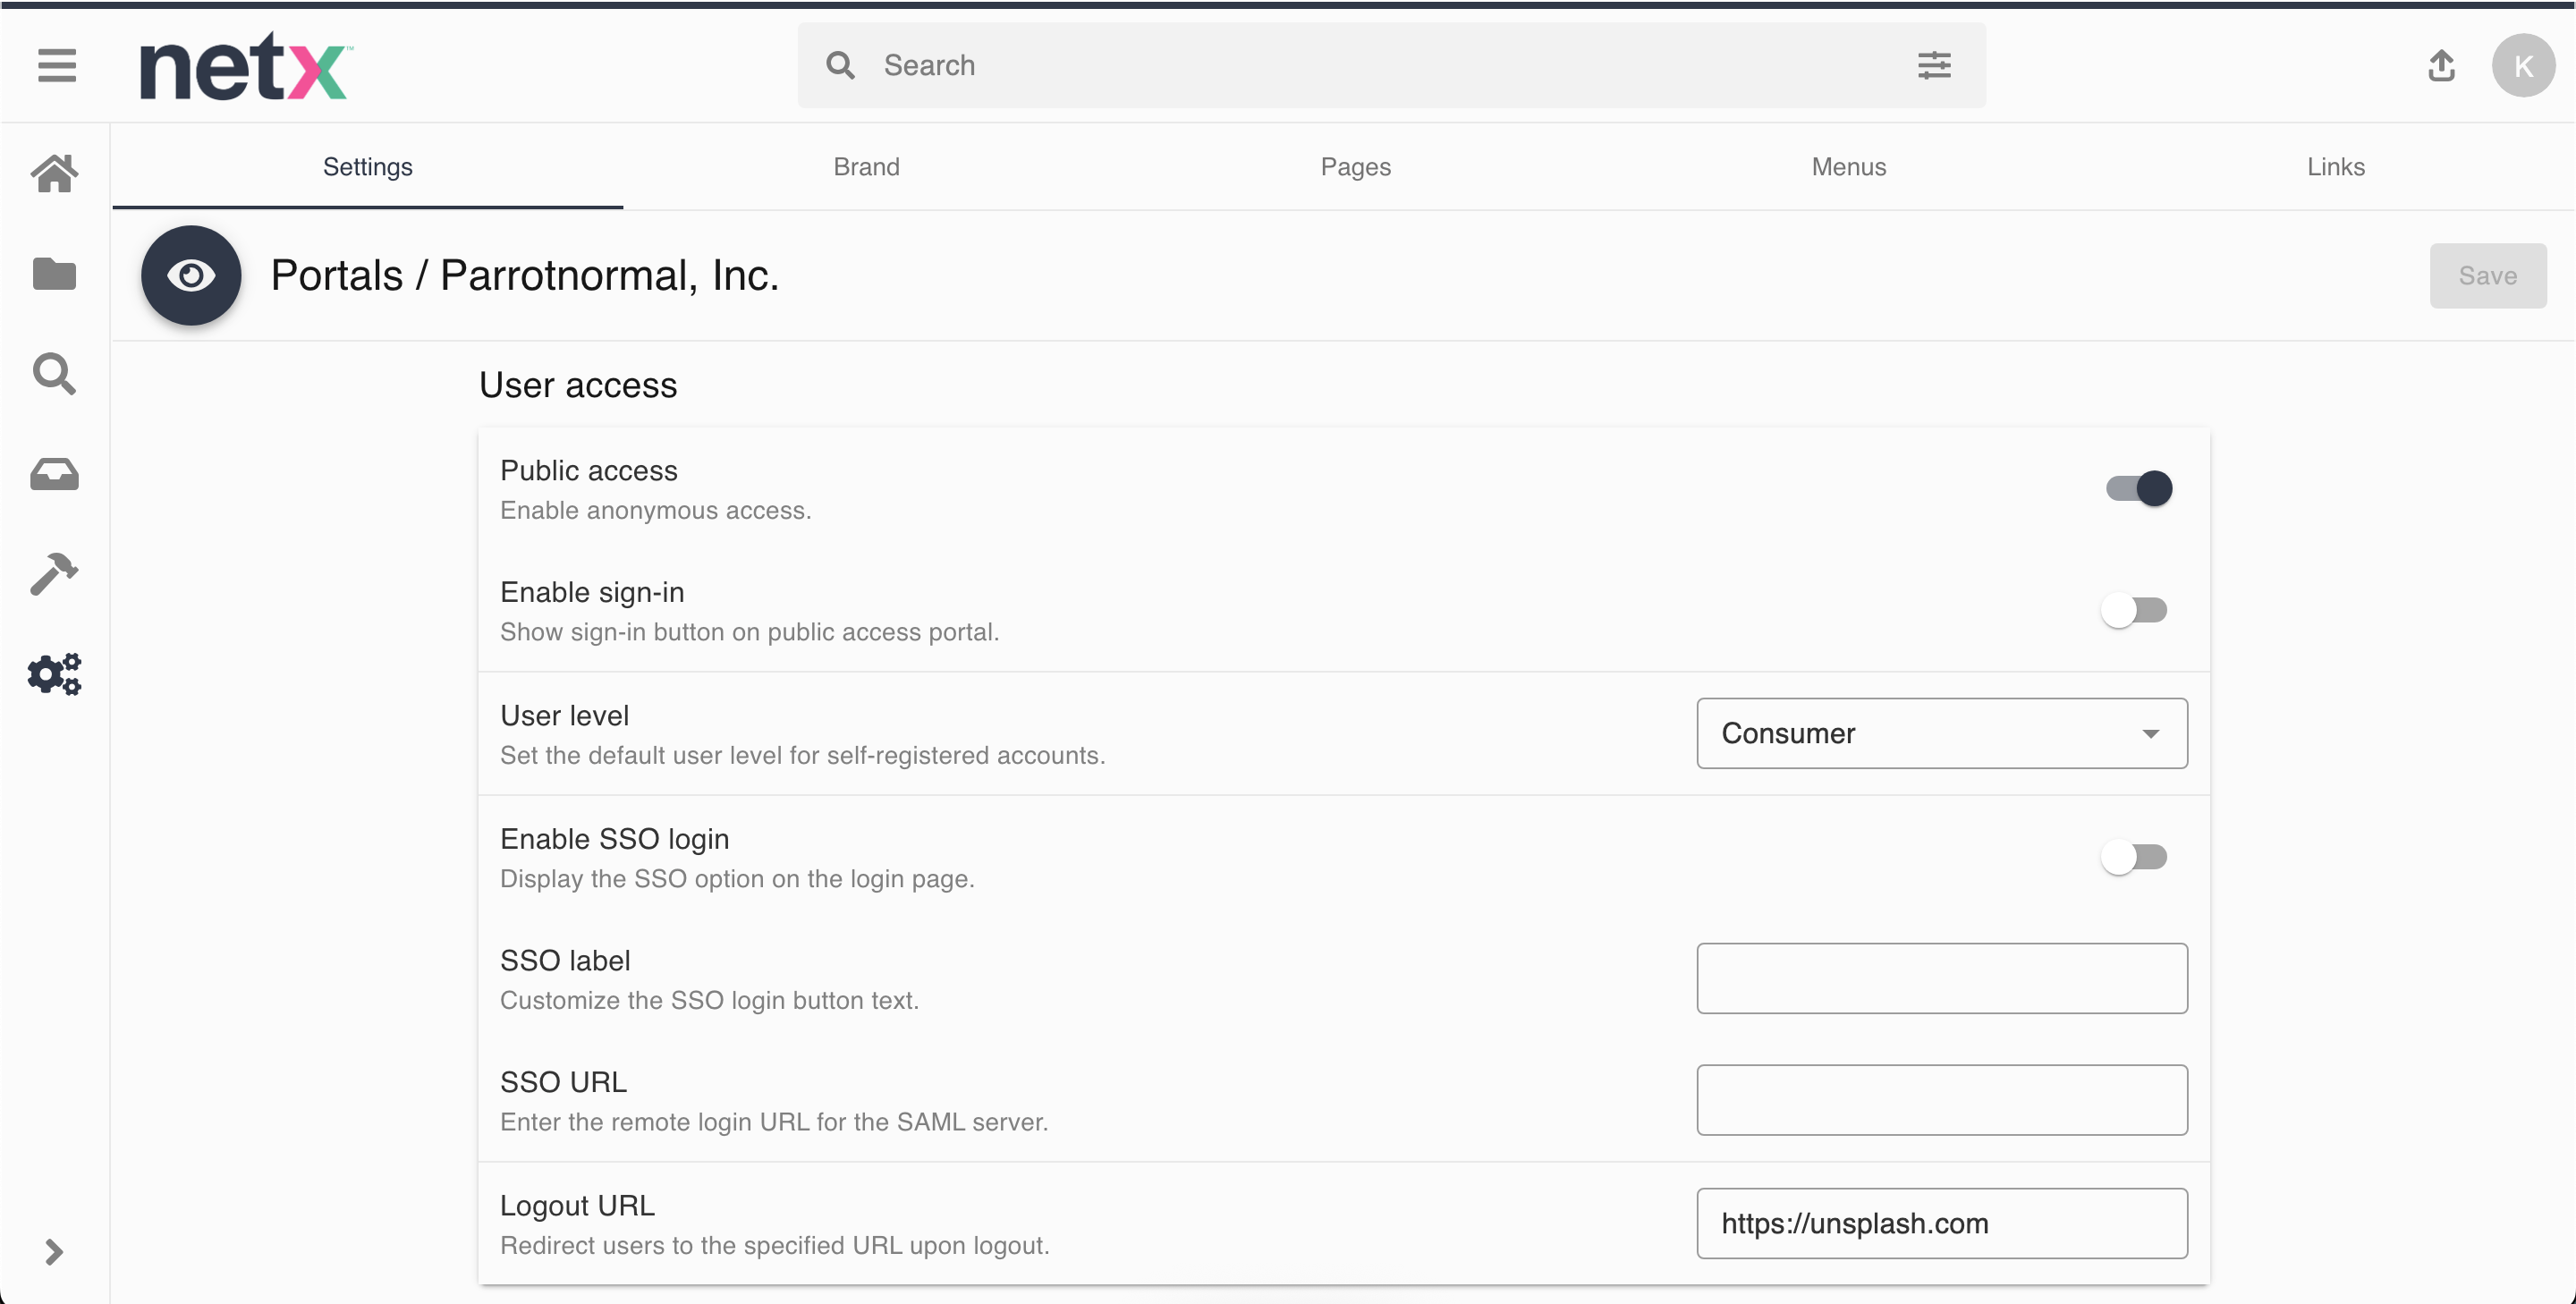Image resolution: width=2576 pixels, height=1304 pixels.
Task: Open the K user avatar menu
Action: point(2523,66)
